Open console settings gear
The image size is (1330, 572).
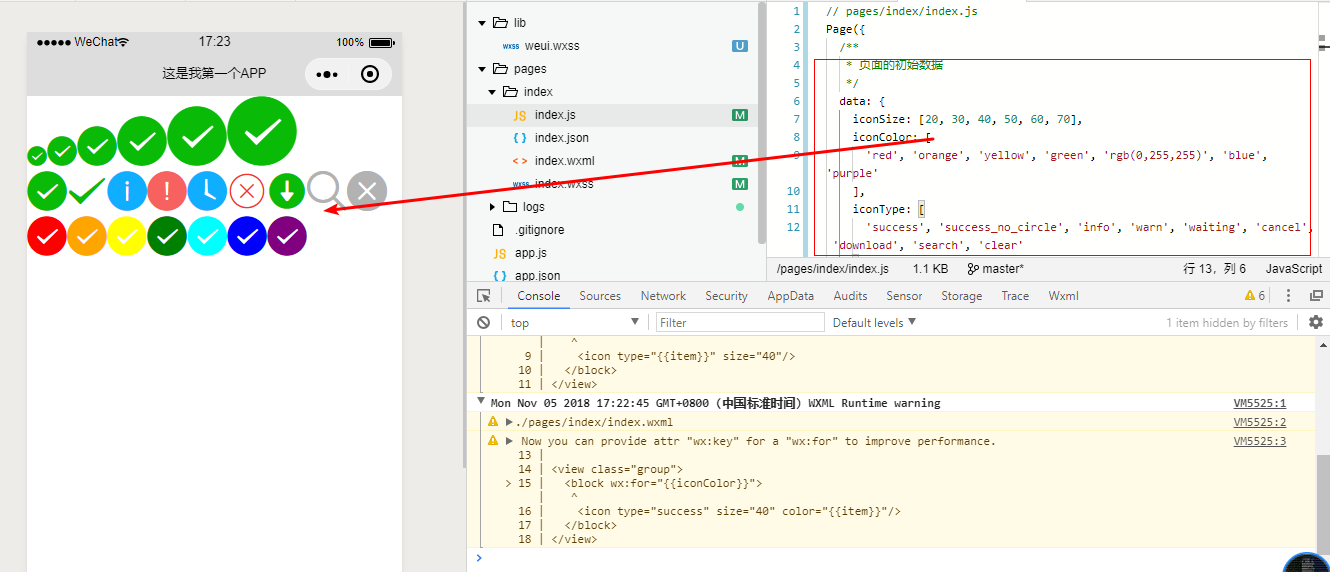coord(1316,322)
